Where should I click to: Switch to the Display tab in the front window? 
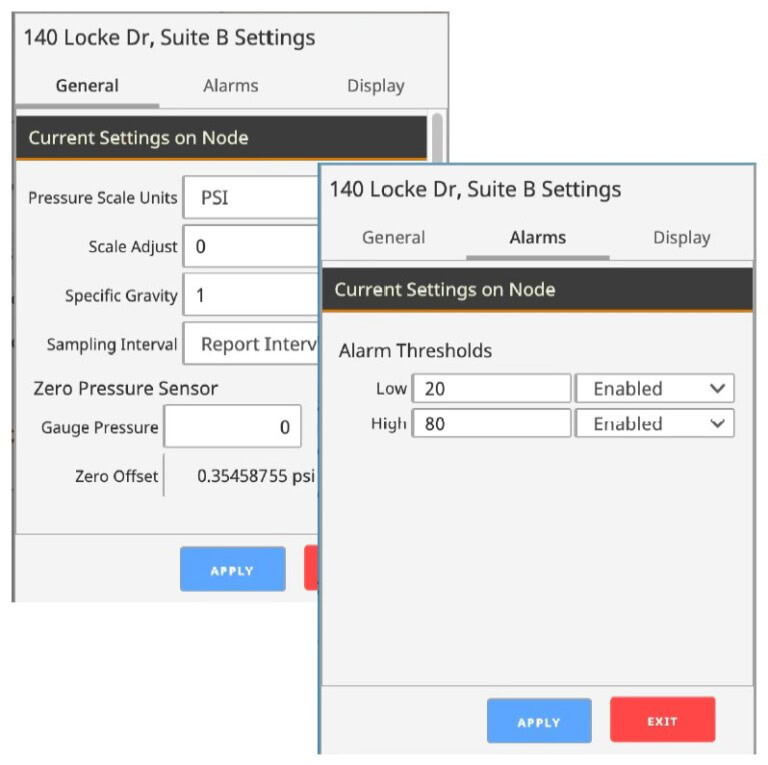681,238
